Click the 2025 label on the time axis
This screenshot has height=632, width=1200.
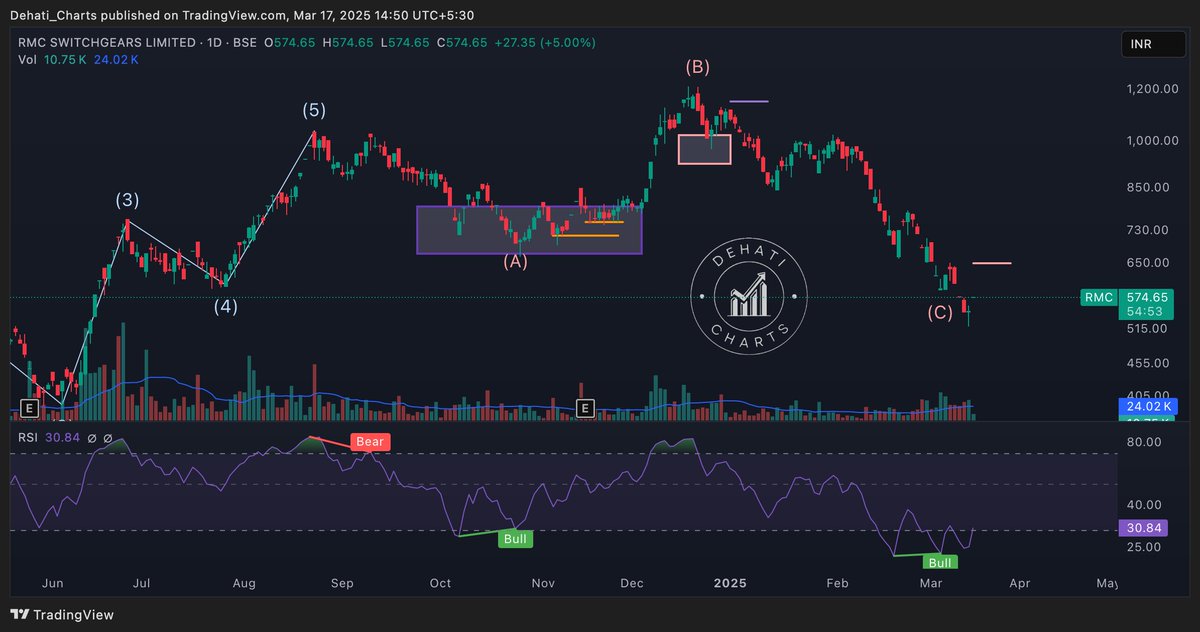731,582
